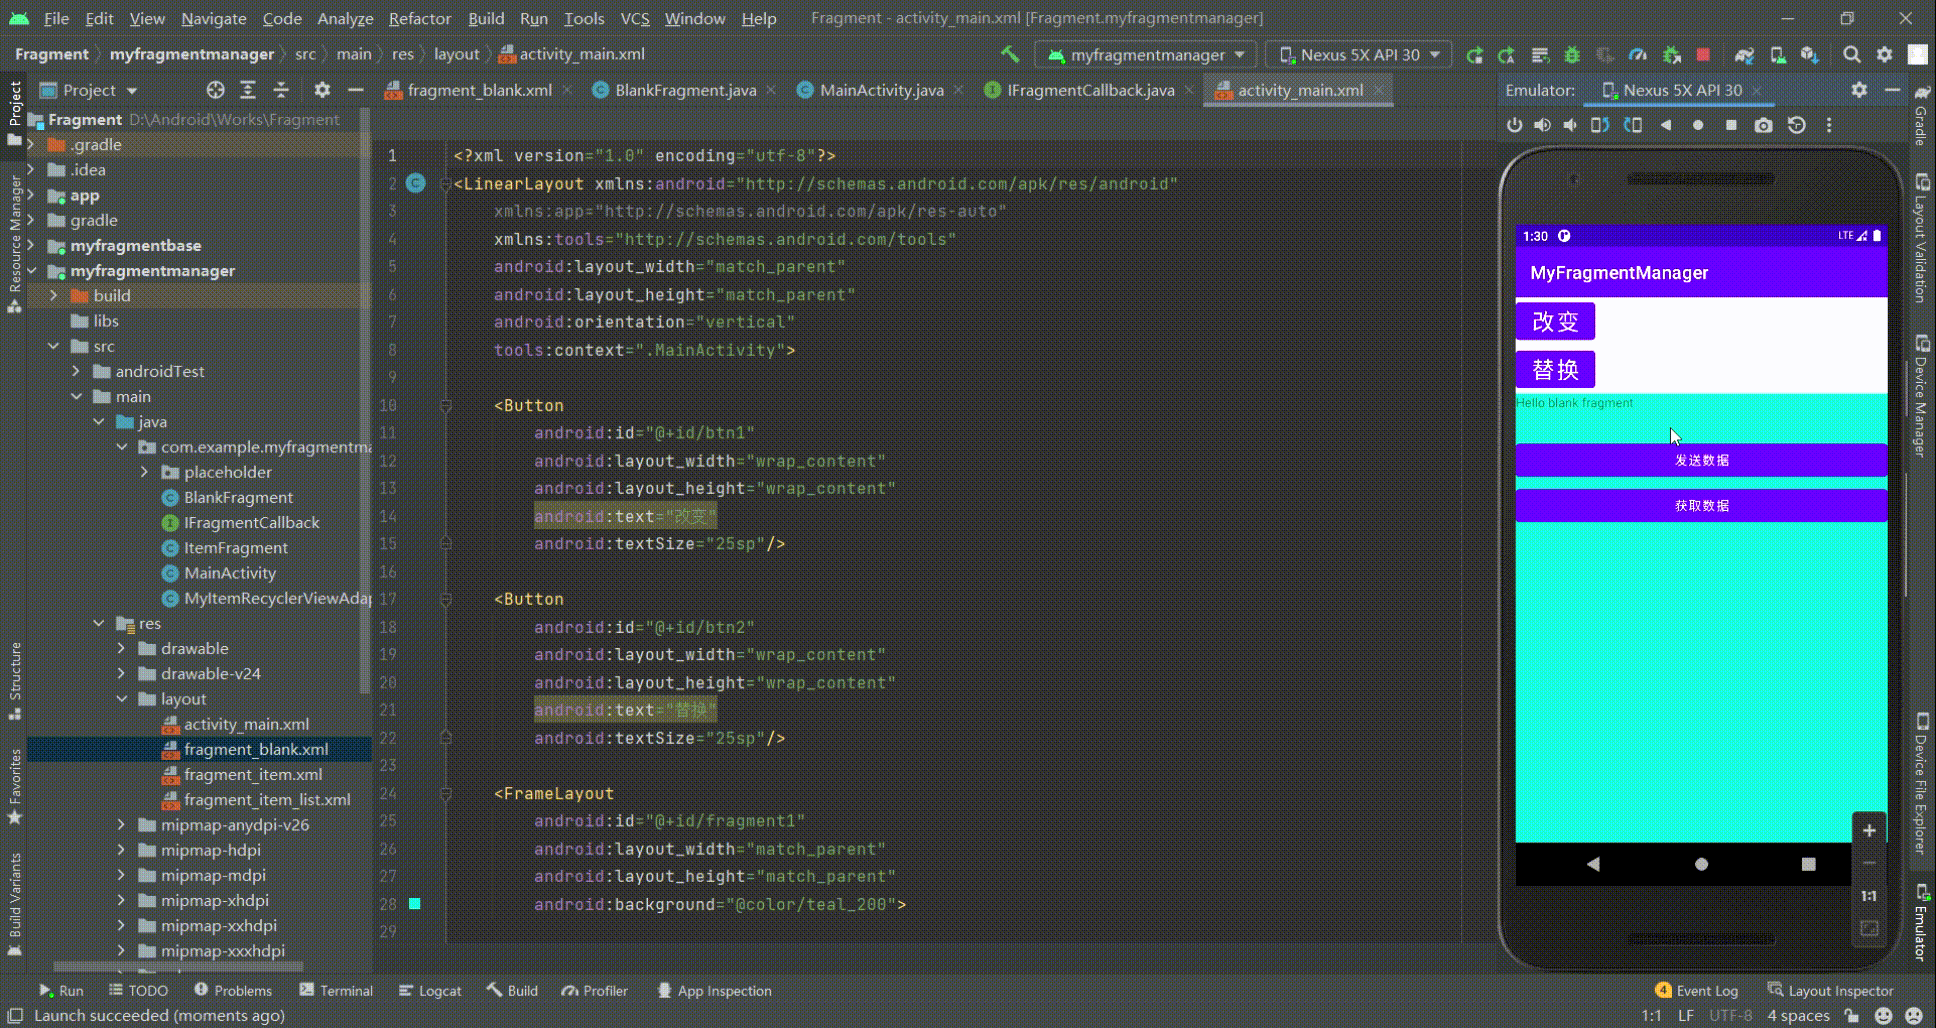Switch to MainActivity.java tab
Screen dimensions: 1936x1028
[881, 90]
